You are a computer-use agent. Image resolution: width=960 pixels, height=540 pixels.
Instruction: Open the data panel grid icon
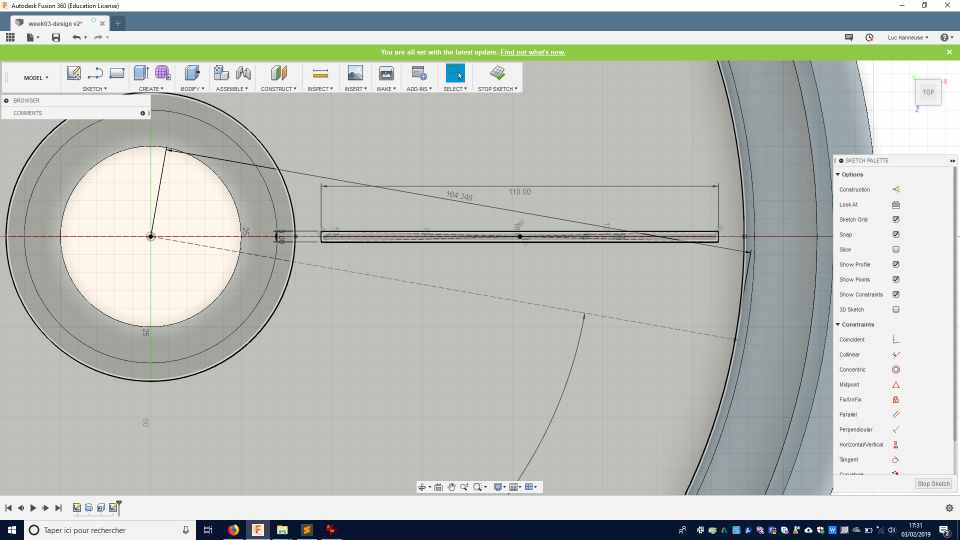tap(10, 37)
